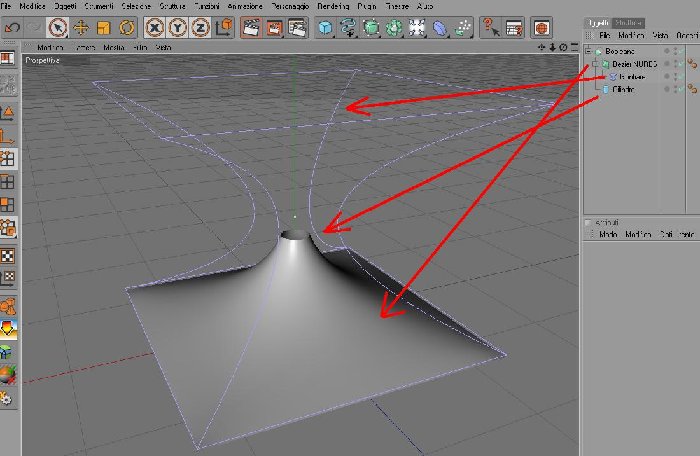Click the Attributi panel title

pos(607,222)
